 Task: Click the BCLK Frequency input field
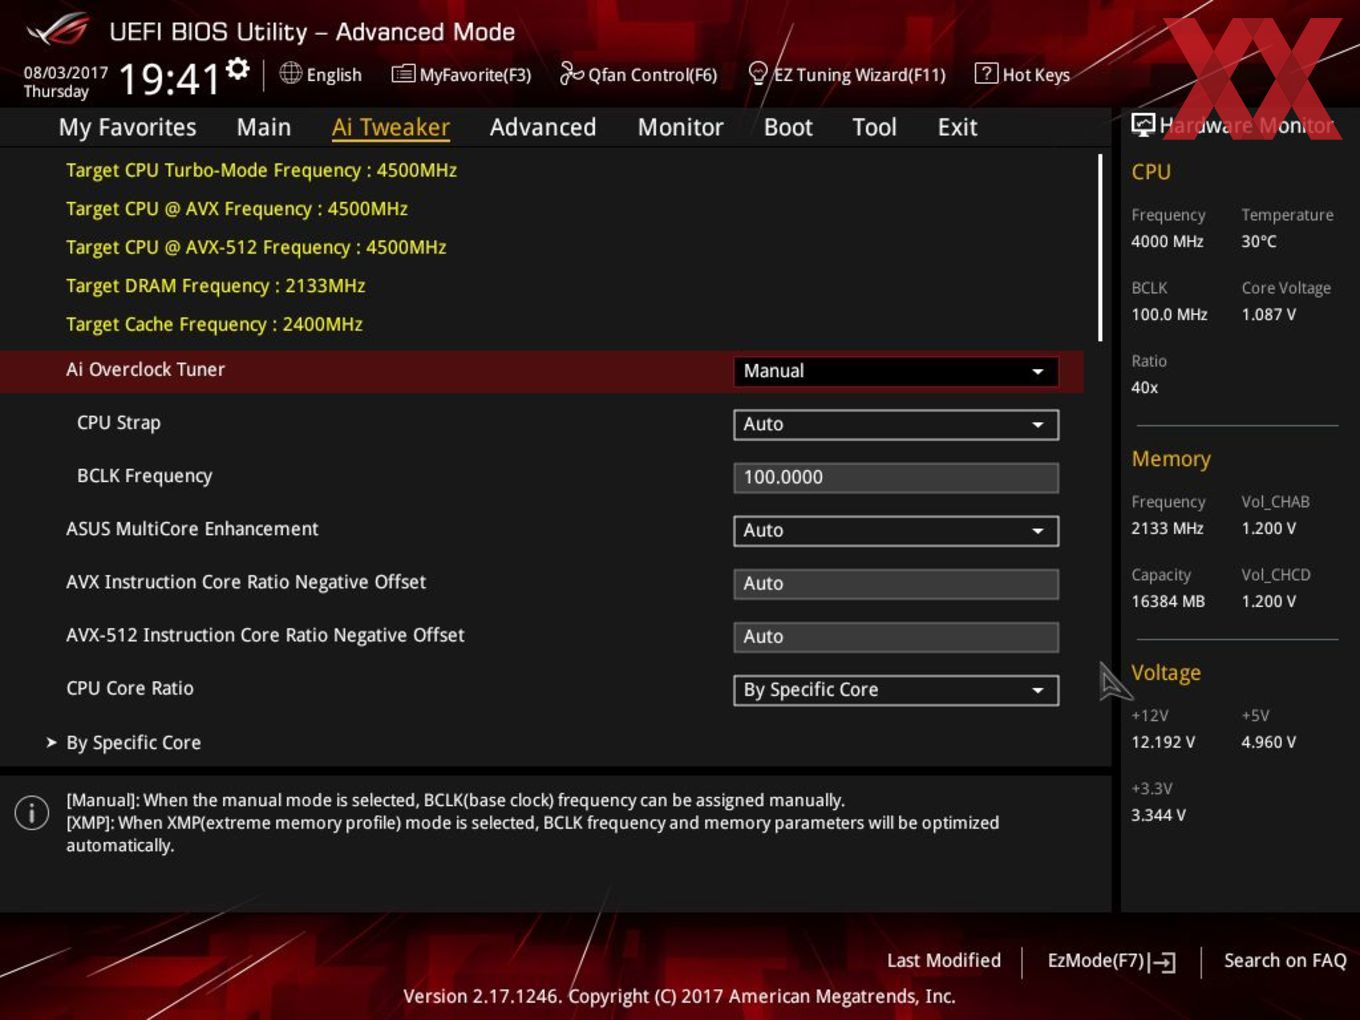[895, 477]
